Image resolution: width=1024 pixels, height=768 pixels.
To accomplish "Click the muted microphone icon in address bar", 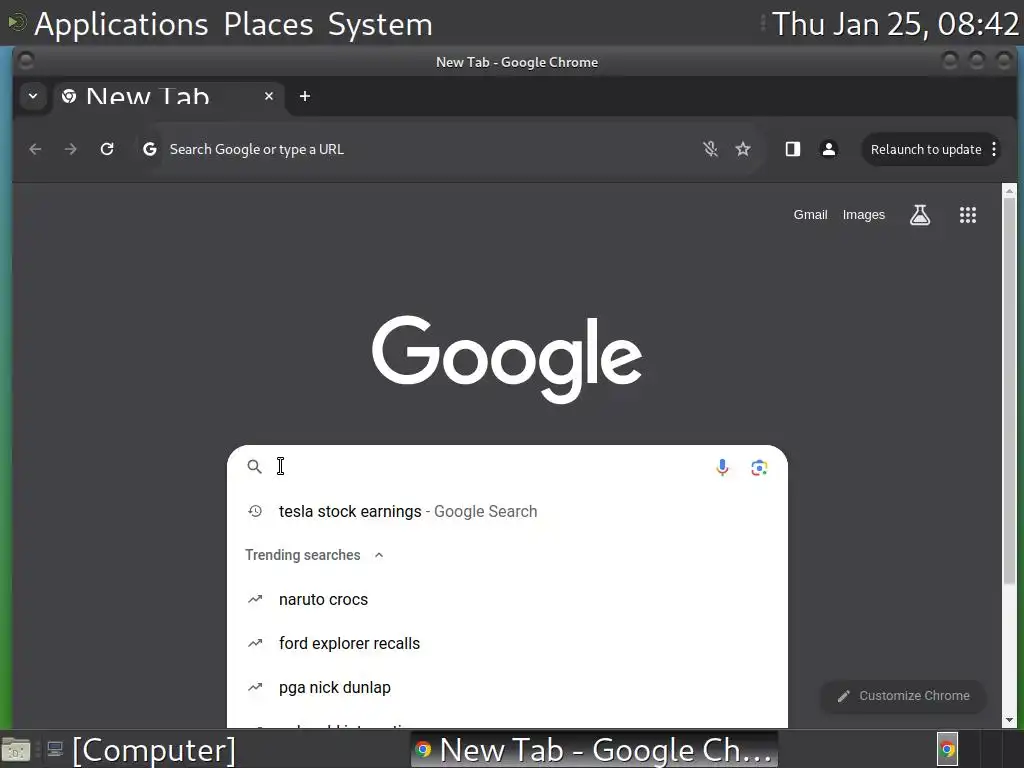I will coord(711,150).
